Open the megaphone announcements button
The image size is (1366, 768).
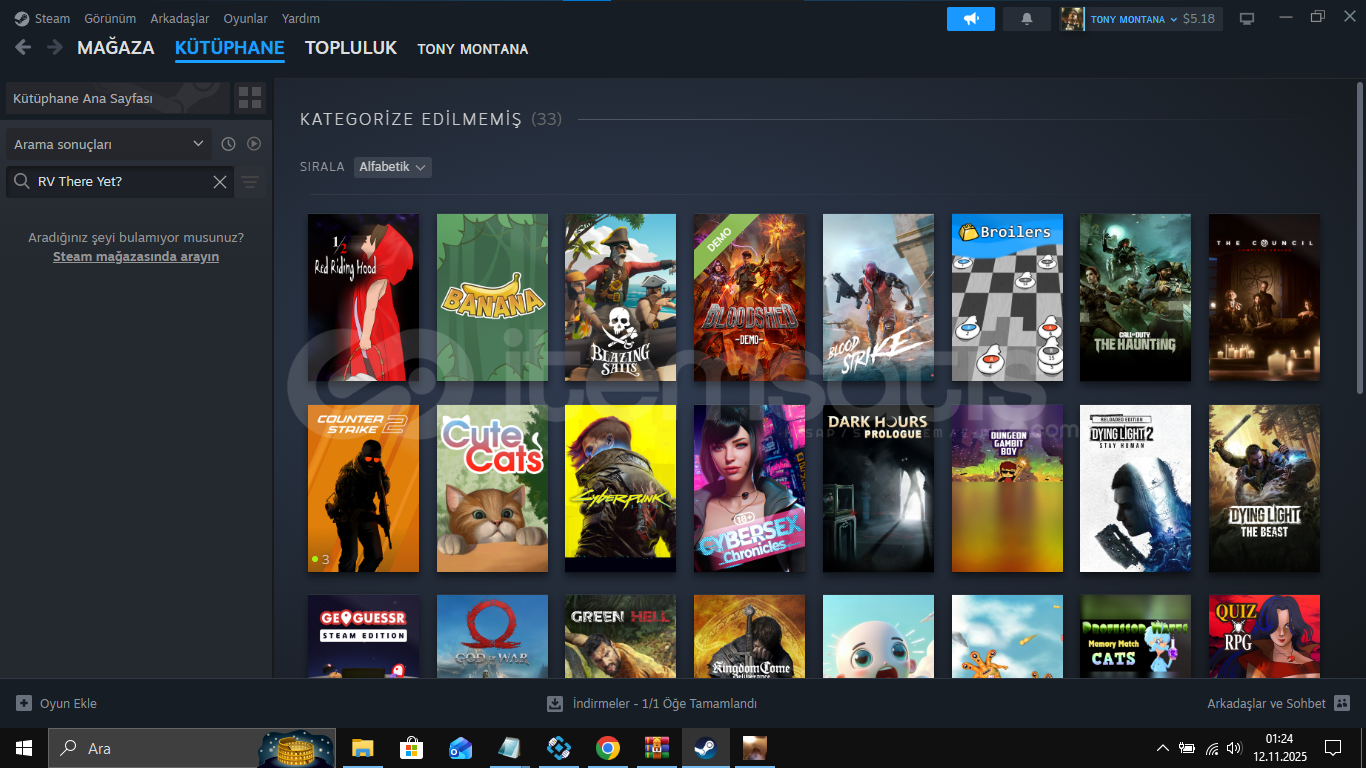970,19
